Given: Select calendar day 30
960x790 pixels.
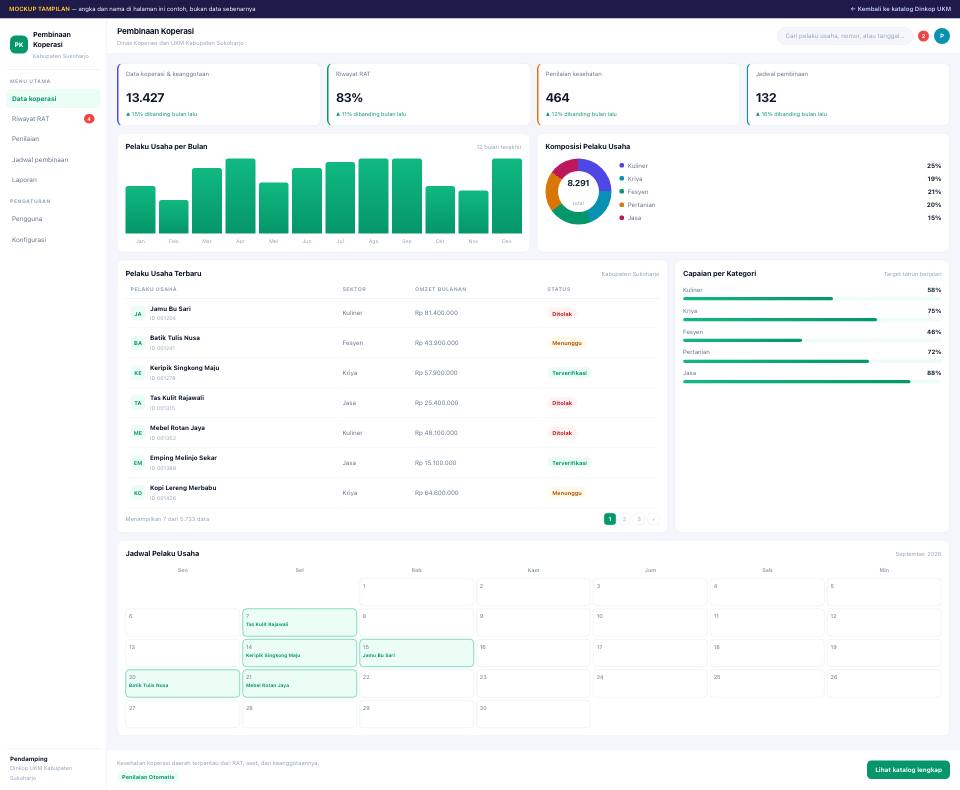Looking at the screenshot, I should click(533, 714).
